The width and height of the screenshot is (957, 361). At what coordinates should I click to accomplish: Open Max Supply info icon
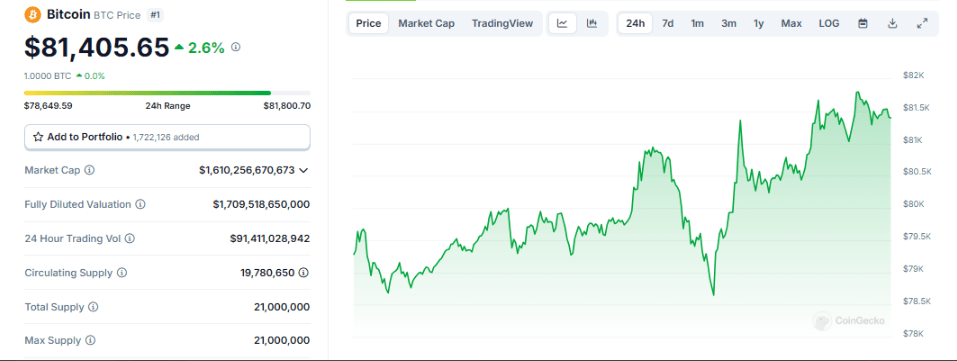90,340
